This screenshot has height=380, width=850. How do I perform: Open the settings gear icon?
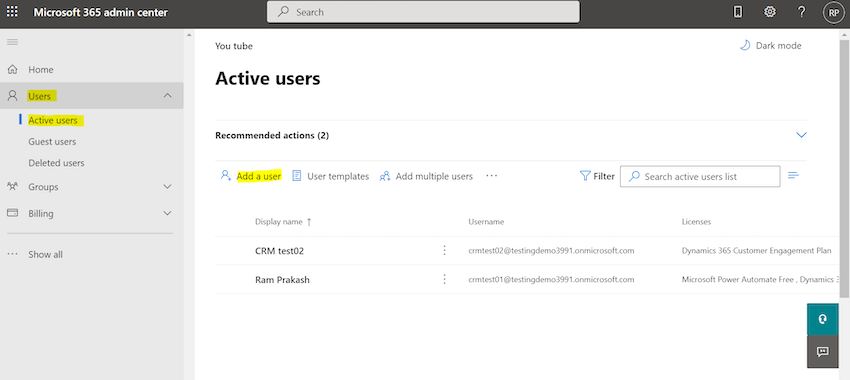769,12
